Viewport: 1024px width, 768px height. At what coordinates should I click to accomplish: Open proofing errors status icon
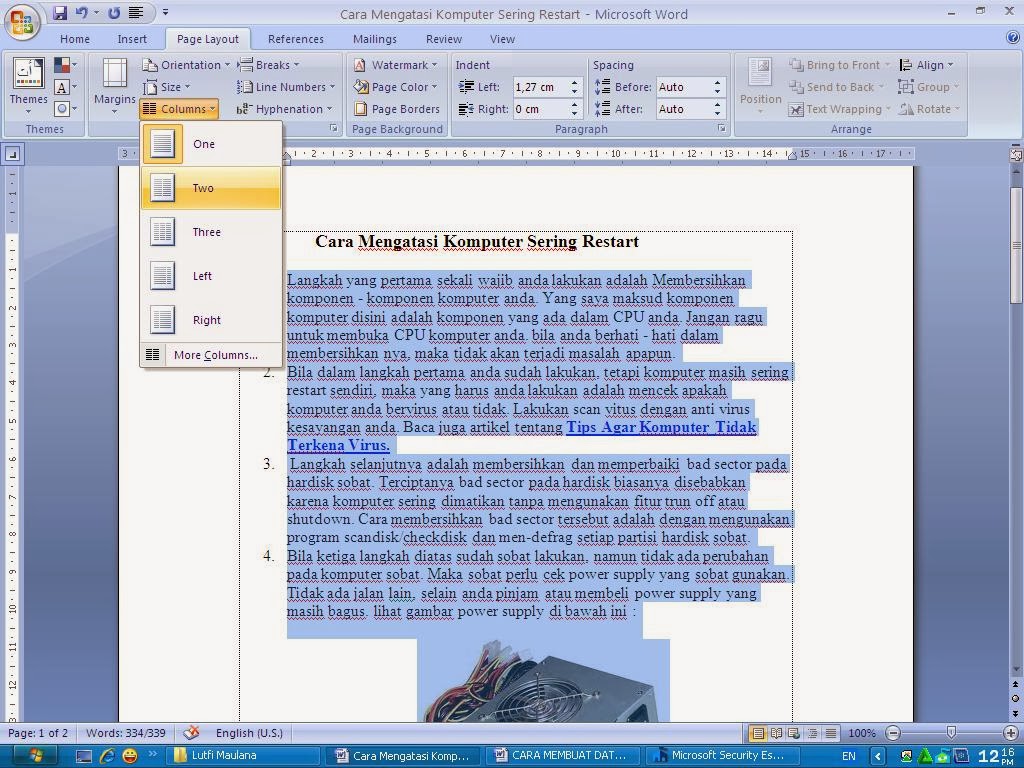point(191,732)
